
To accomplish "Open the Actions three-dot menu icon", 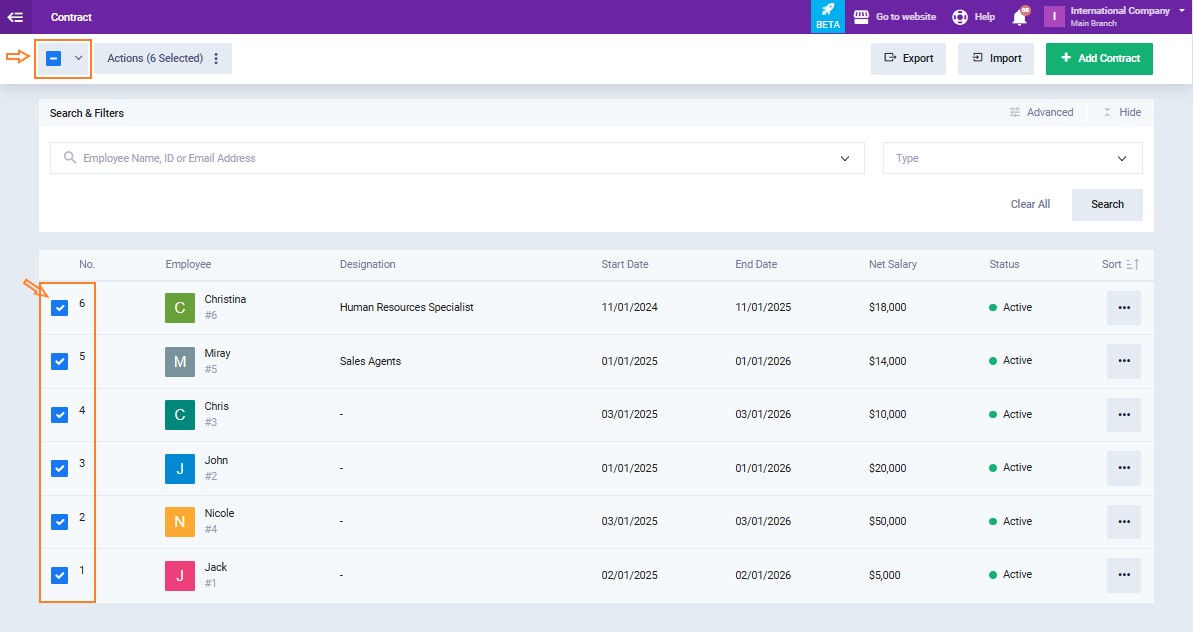I will pos(216,59).
